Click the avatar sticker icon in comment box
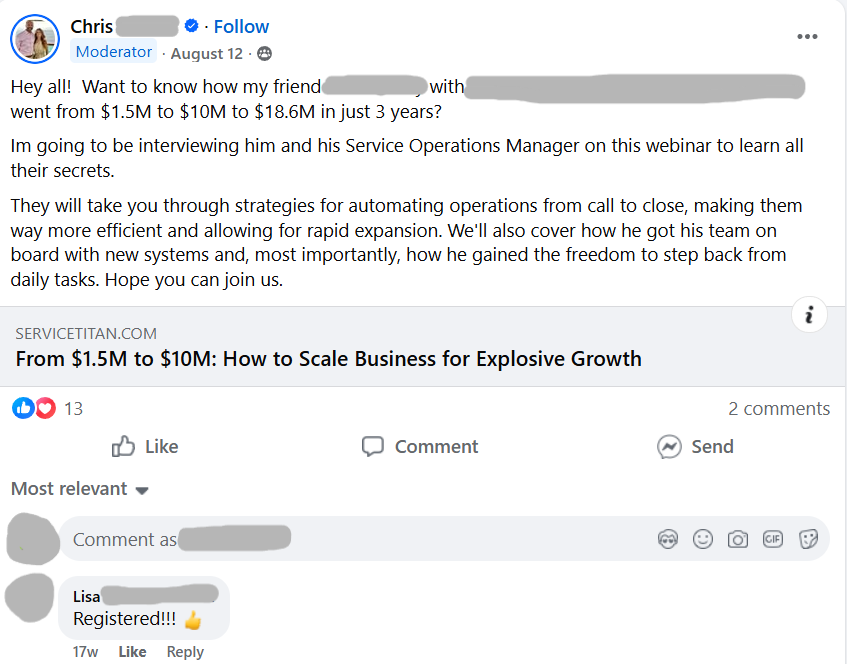Image resolution: width=847 pixels, height=664 pixels. (668, 540)
